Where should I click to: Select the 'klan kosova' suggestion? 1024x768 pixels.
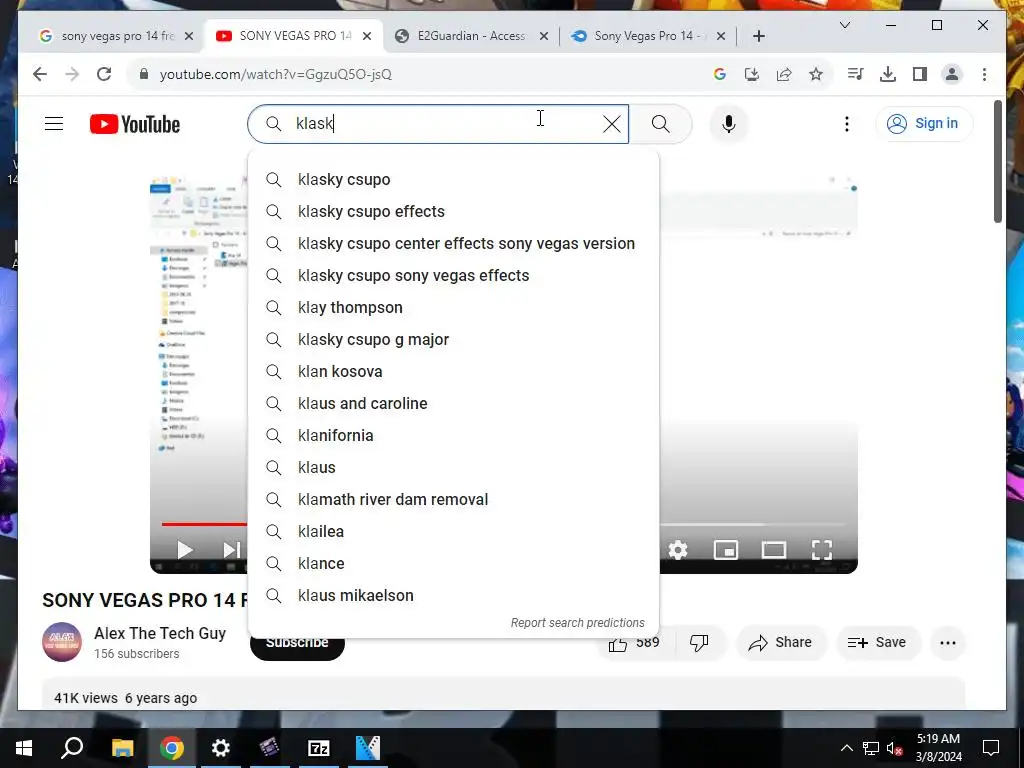pyautogui.click(x=453, y=372)
